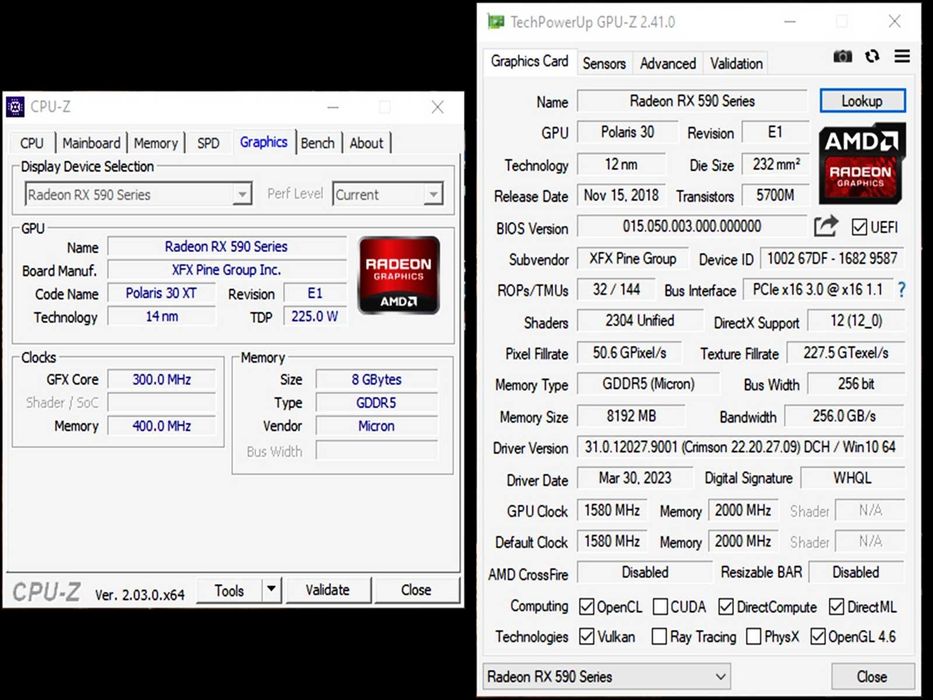Screen dimensions: 933x700
Task: Click the Close button in CPU-Z
Action: click(x=416, y=590)
